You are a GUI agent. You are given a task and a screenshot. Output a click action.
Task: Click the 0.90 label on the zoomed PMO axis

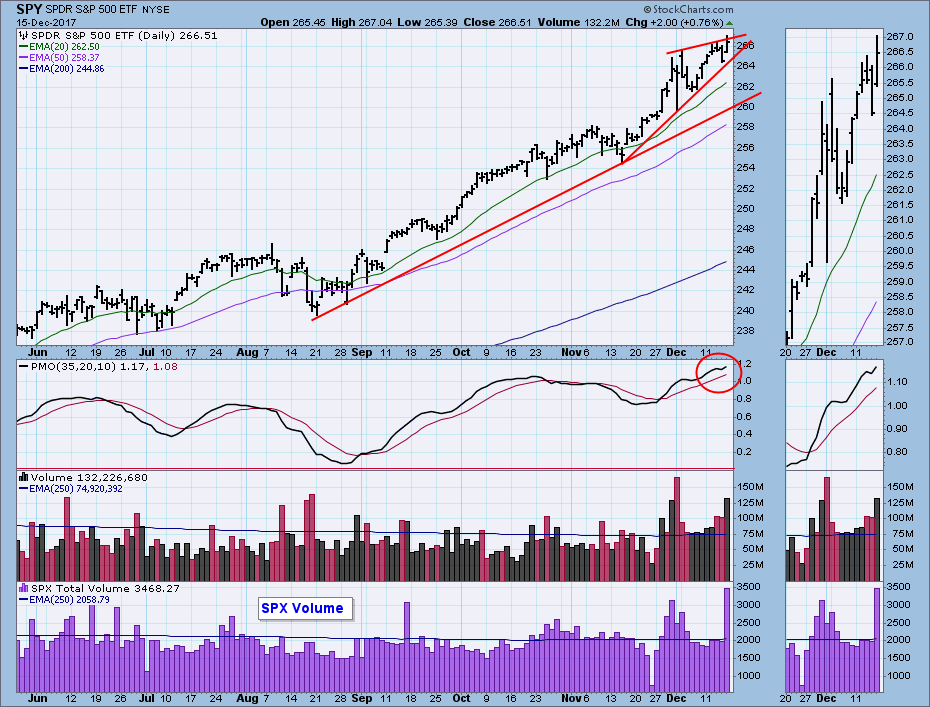point(898,429)
